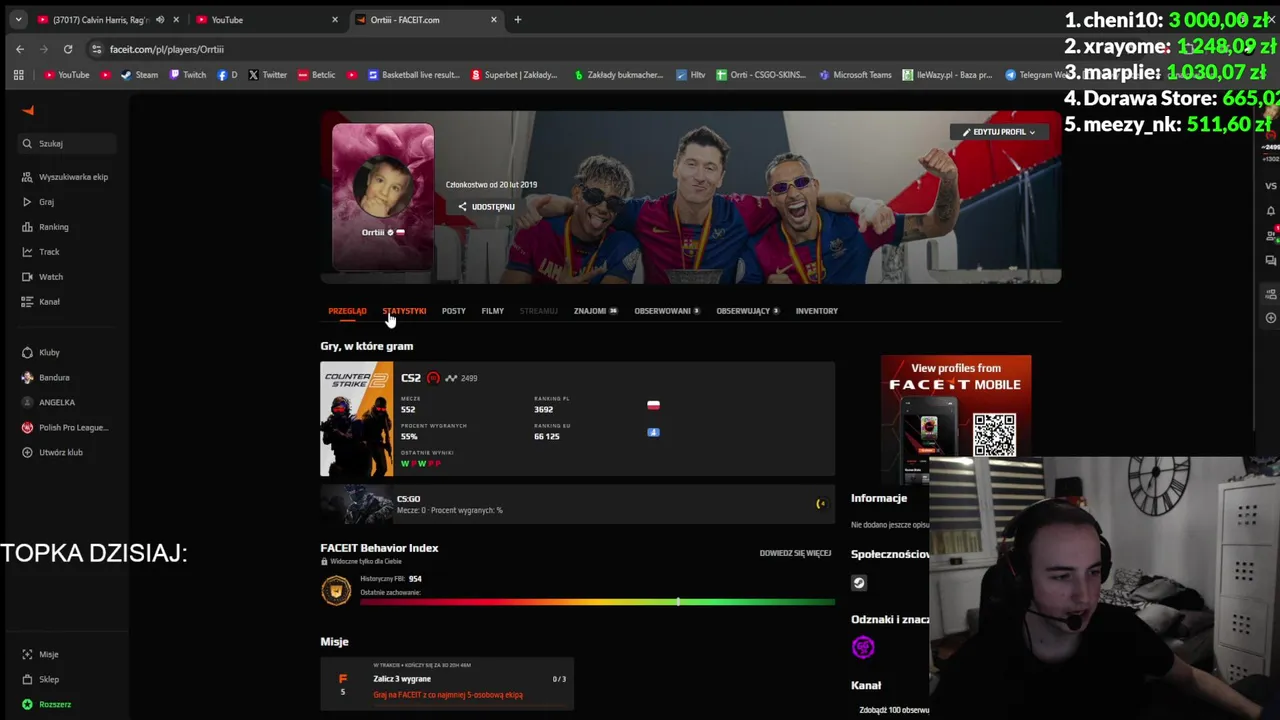The image size is (1280, 720).
Task: Open the tab search dropdown arrow
Action: [18, 20]
